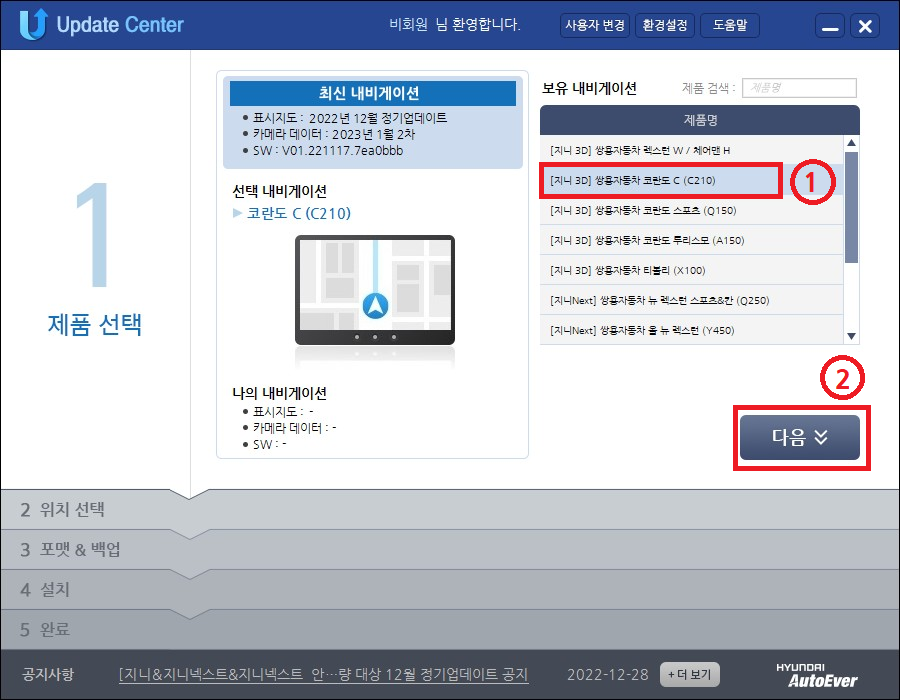The width and height of the screenshot is (900, 700).
Task: Open step 5 완료
Action: [450, 629]
